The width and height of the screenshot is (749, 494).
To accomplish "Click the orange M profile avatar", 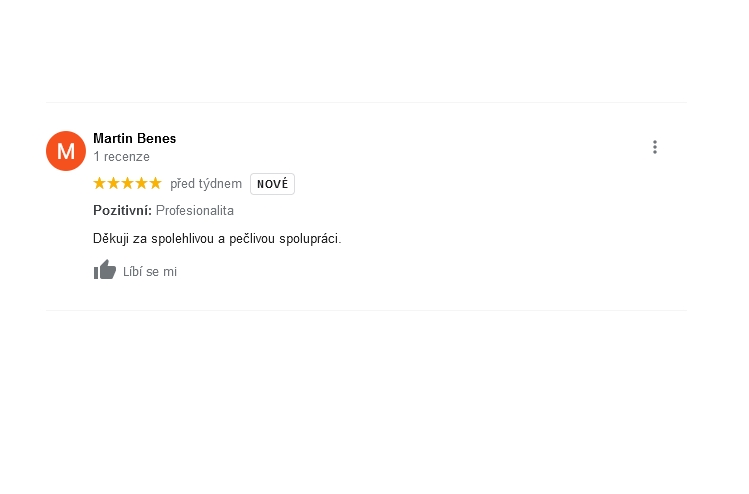I will pos(66,151).
